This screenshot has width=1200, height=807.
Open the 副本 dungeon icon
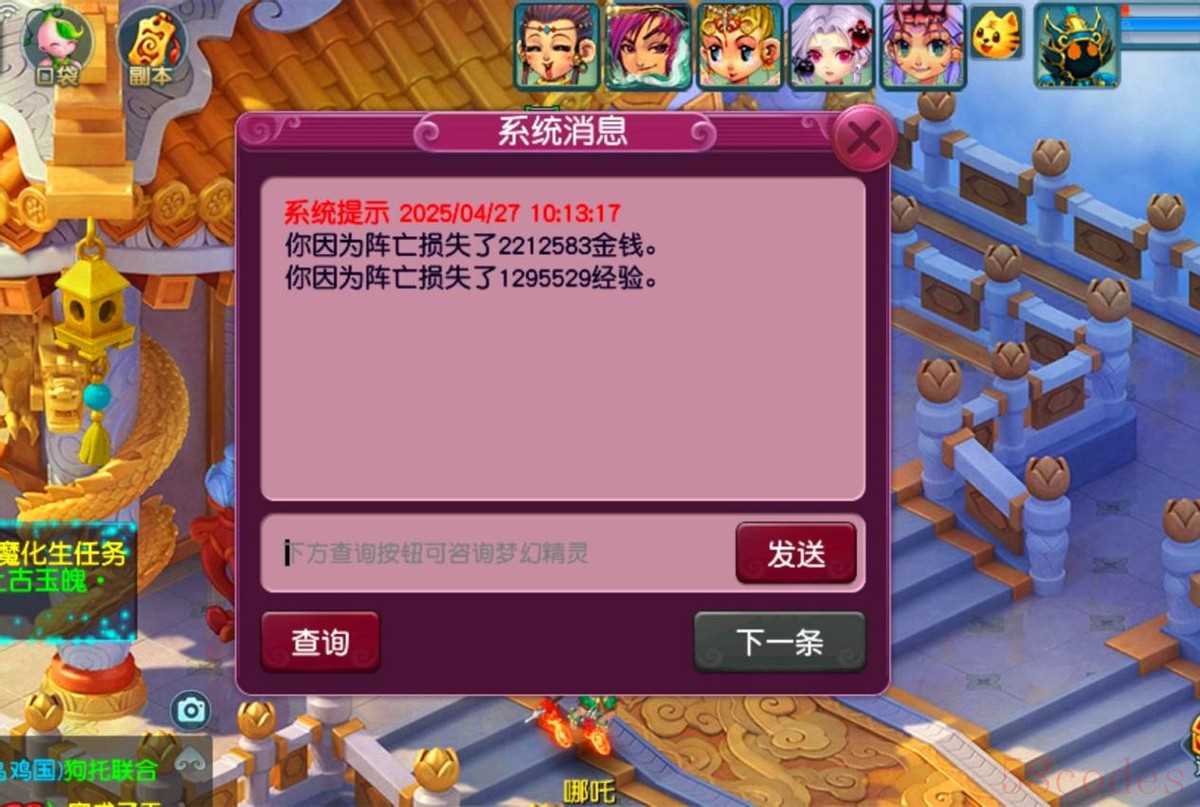(152, 47)
